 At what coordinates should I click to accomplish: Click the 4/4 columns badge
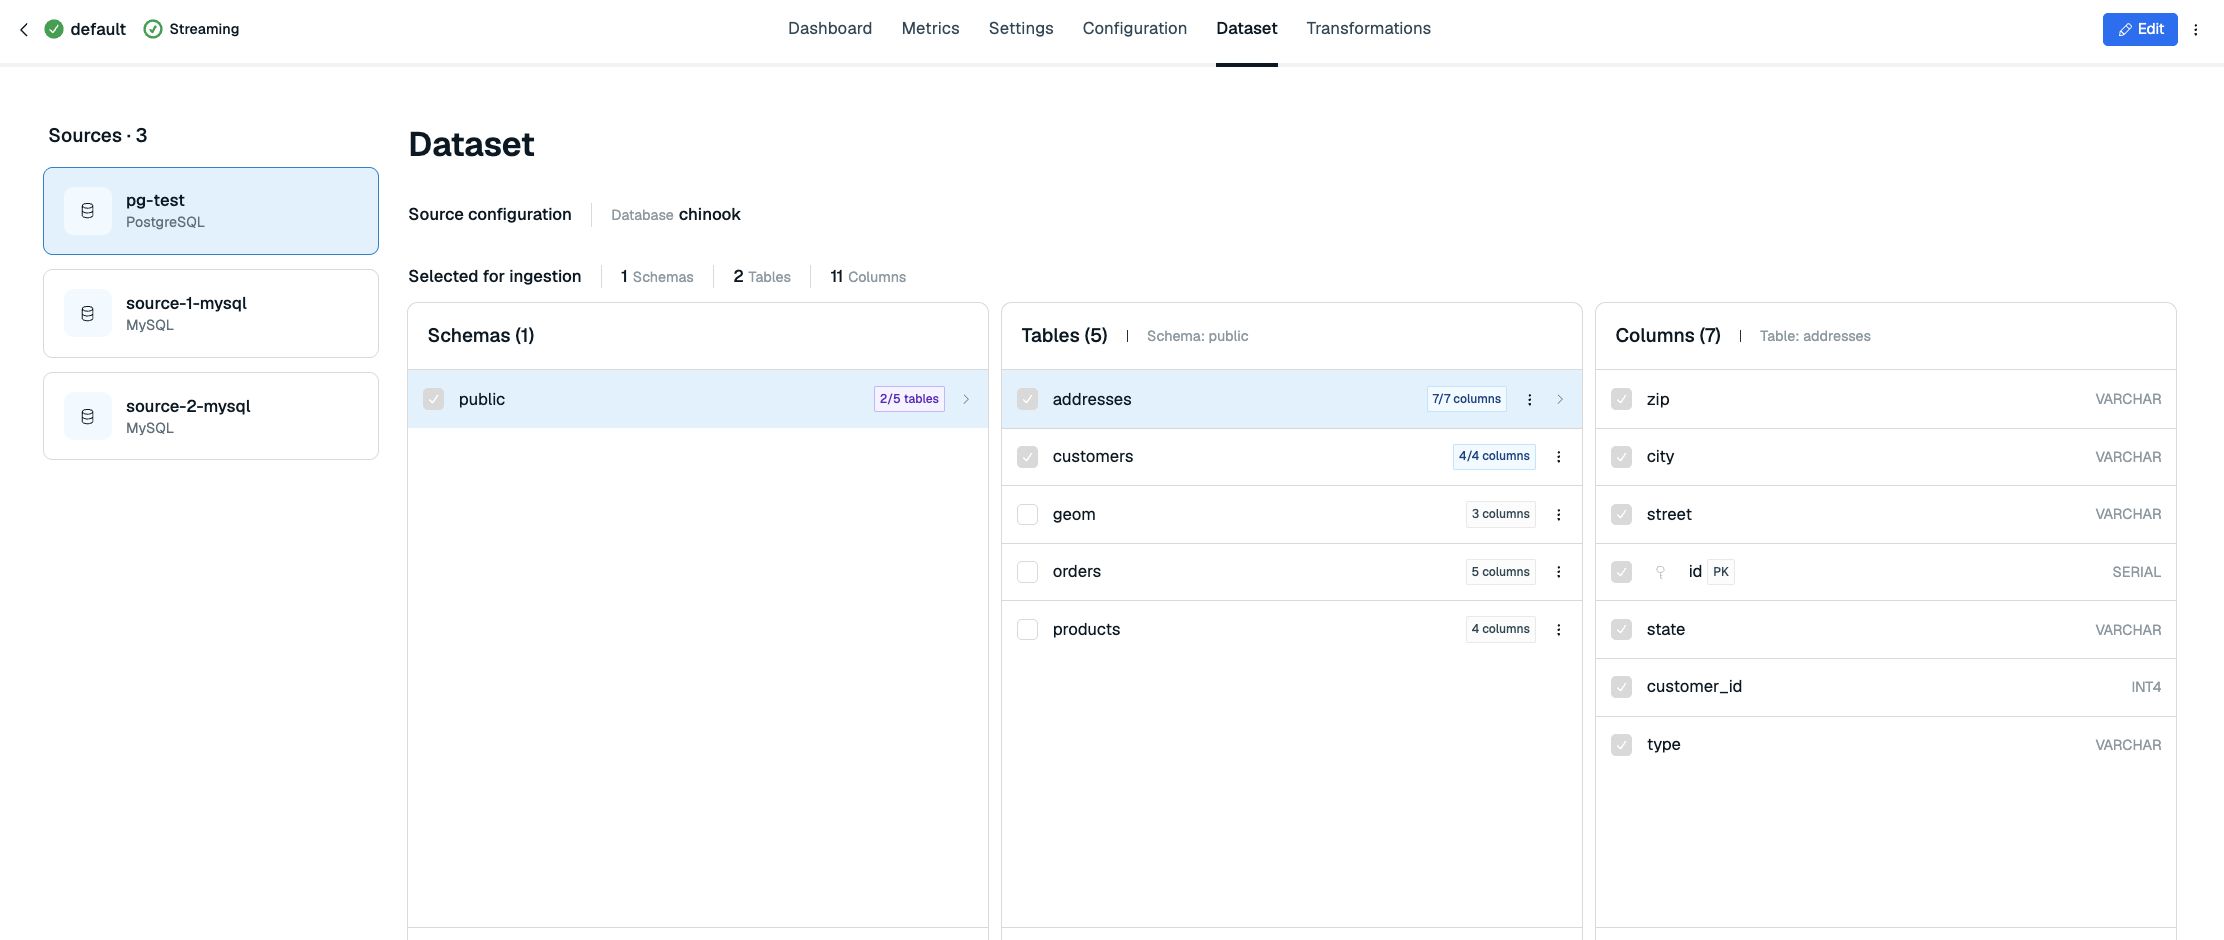(x=1494, y=456)
